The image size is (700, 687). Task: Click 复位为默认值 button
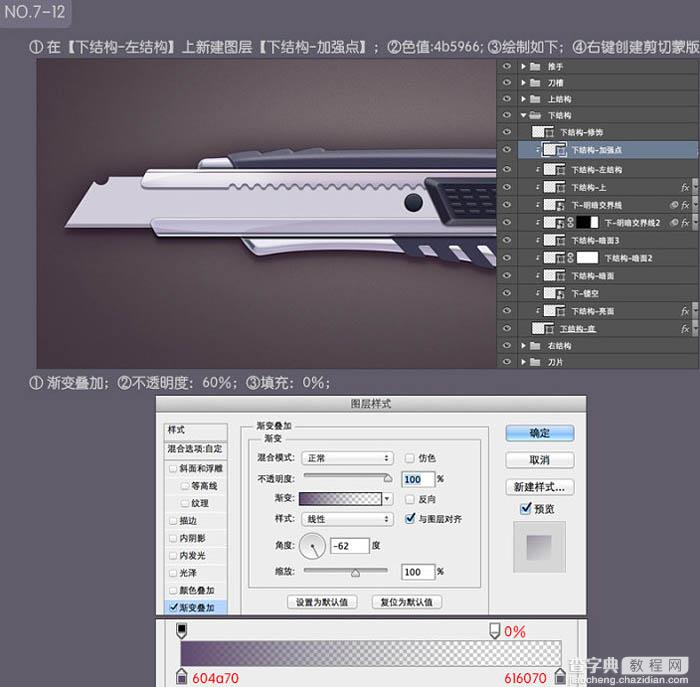(x=406, y=602)
